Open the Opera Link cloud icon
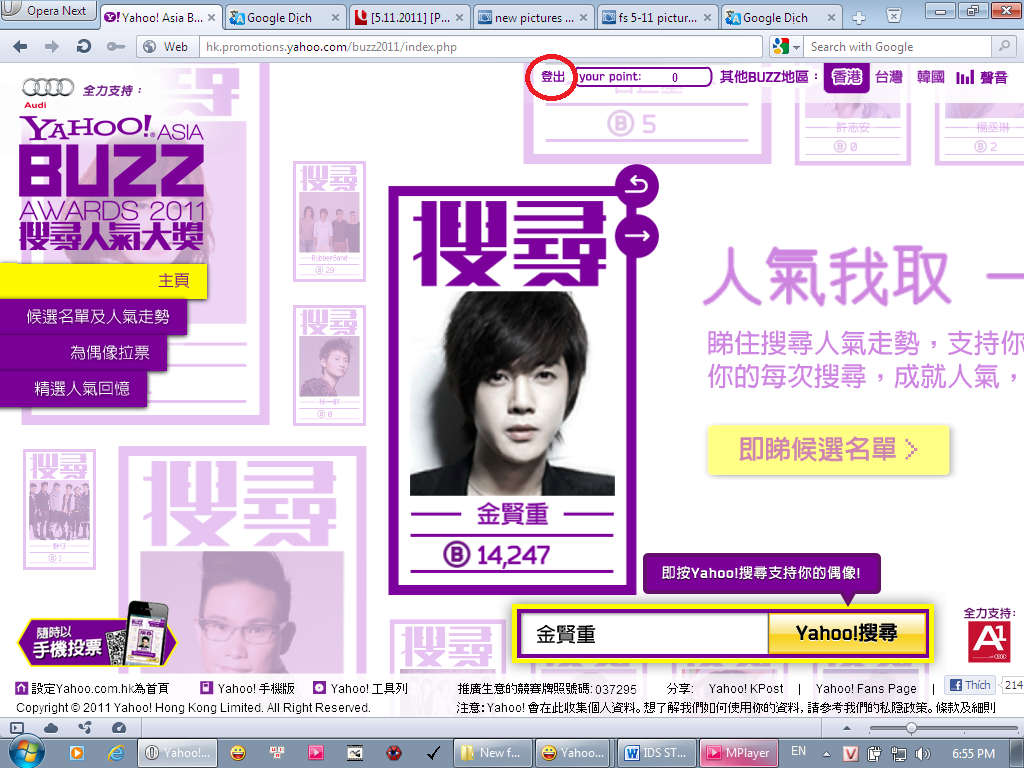The width and height of the screenshot is (1024, 768). [51, 728]
